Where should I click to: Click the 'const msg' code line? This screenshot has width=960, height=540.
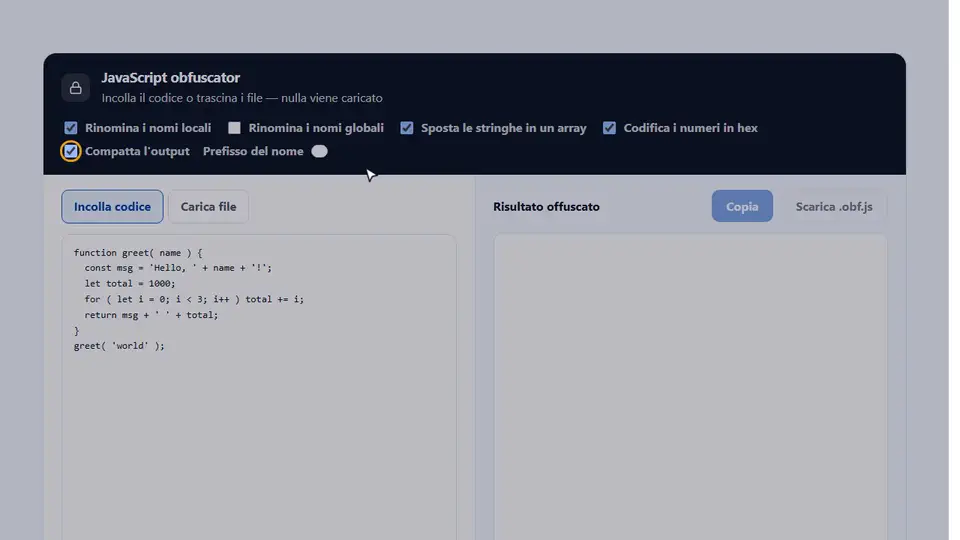tap(178, 268)
